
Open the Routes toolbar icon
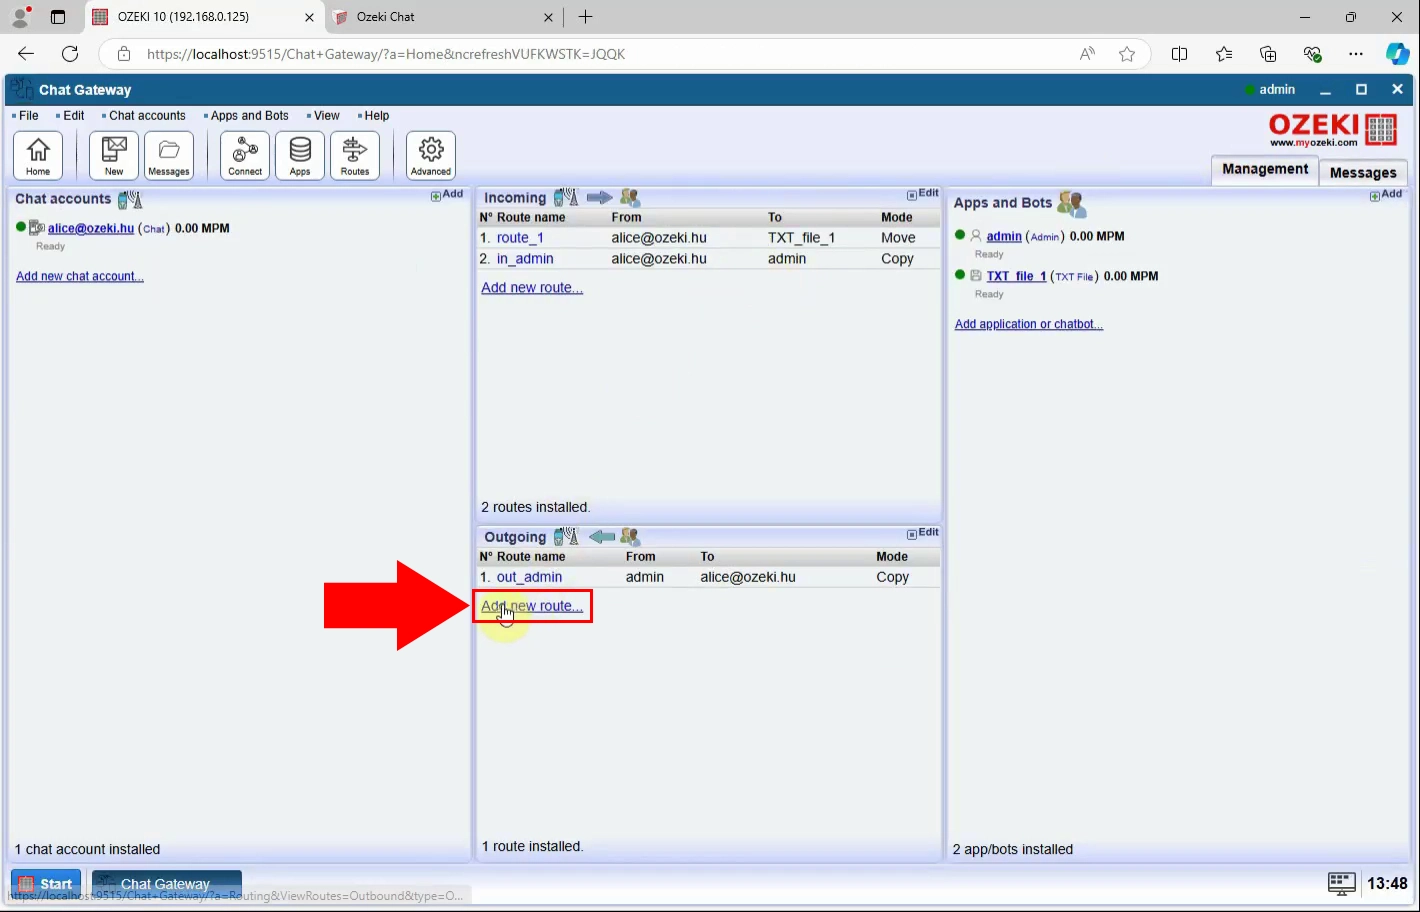point(355,156)
